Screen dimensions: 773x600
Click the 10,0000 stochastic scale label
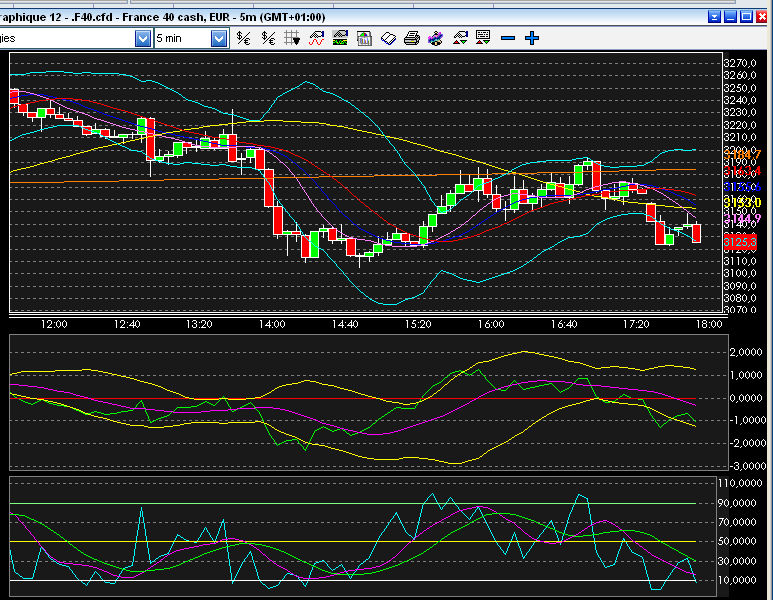pyautogui.click(x=737, y=580)
